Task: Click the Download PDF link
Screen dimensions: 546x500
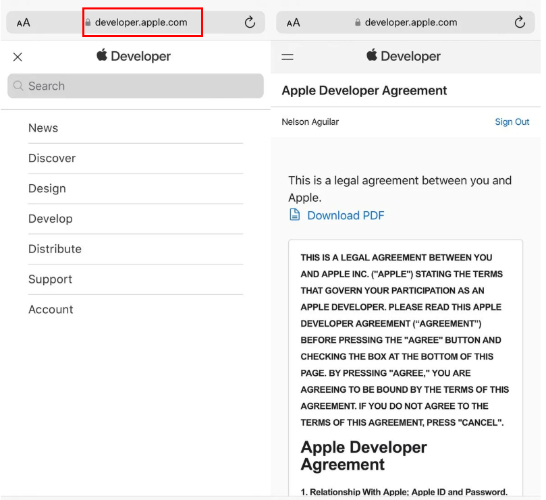Action: tap(345, 216)
